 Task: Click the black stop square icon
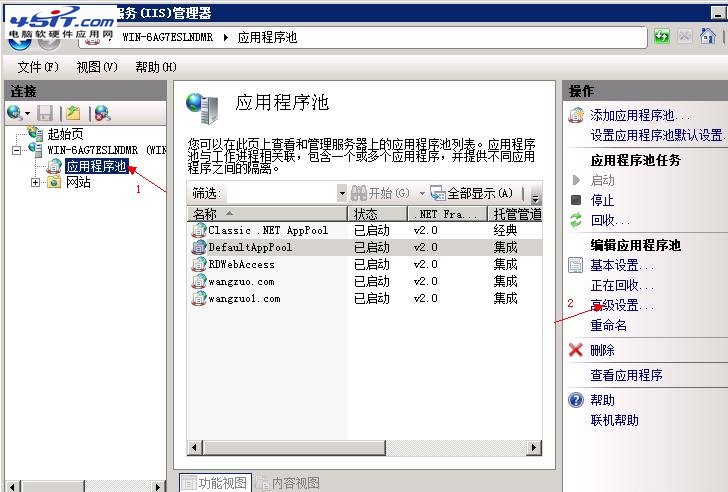click(576, 200)
